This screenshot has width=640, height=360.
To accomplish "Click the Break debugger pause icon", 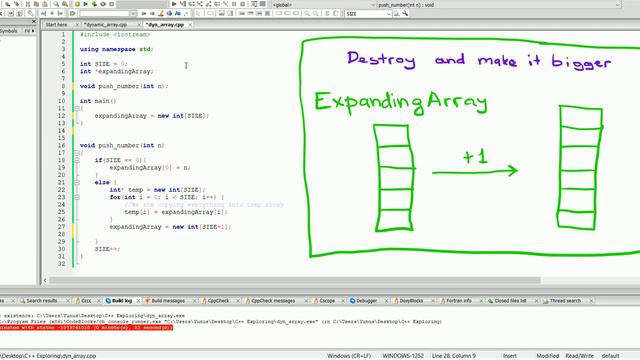I will [234, 4].
